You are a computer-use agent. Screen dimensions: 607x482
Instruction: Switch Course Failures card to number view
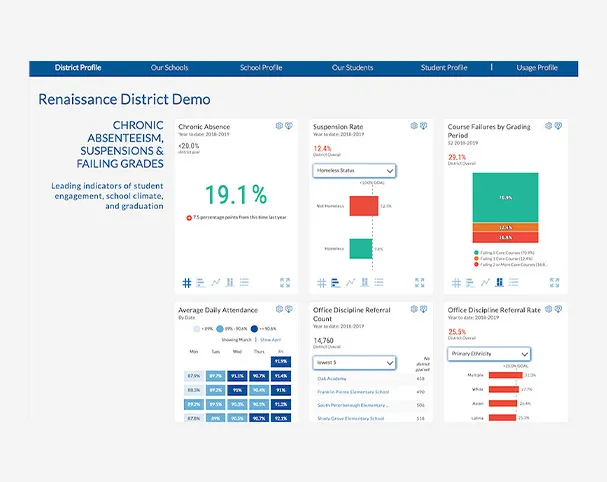point(456,283)
